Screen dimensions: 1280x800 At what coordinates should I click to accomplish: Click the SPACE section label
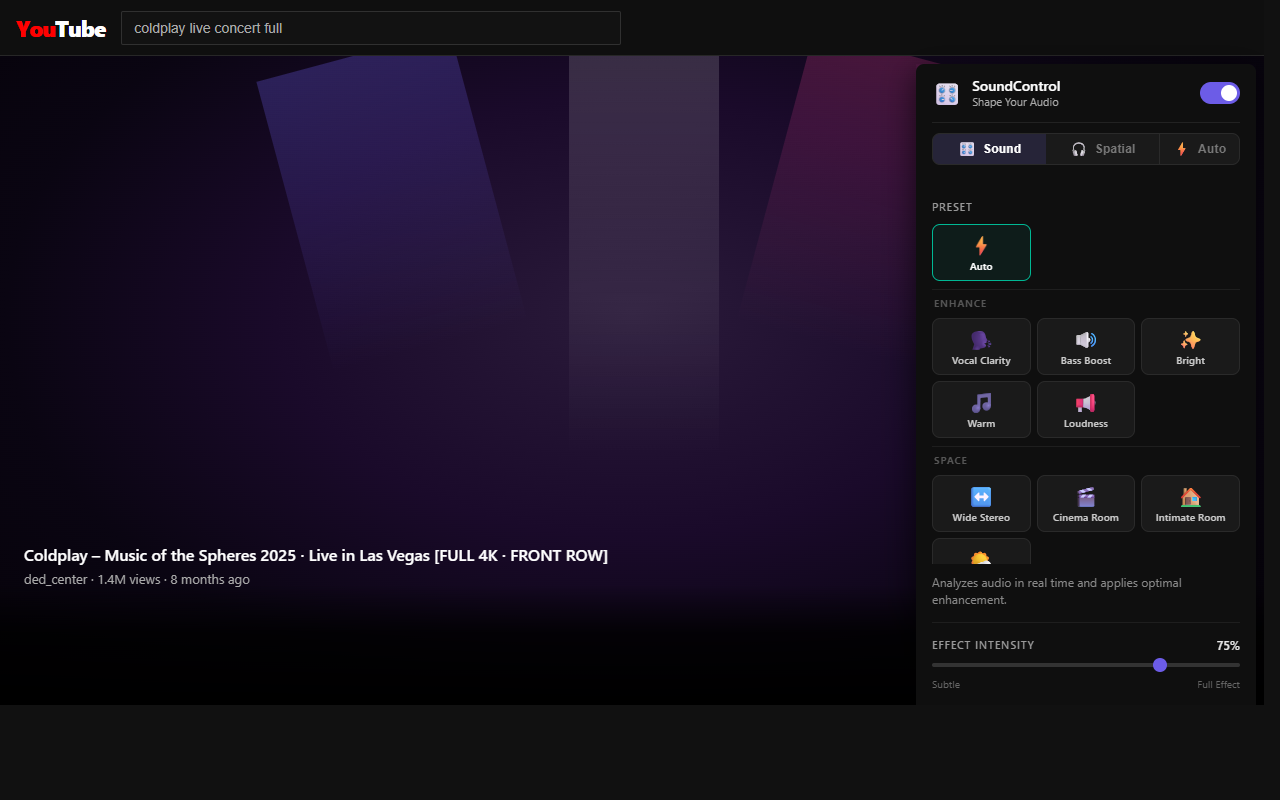coord(951,461)
